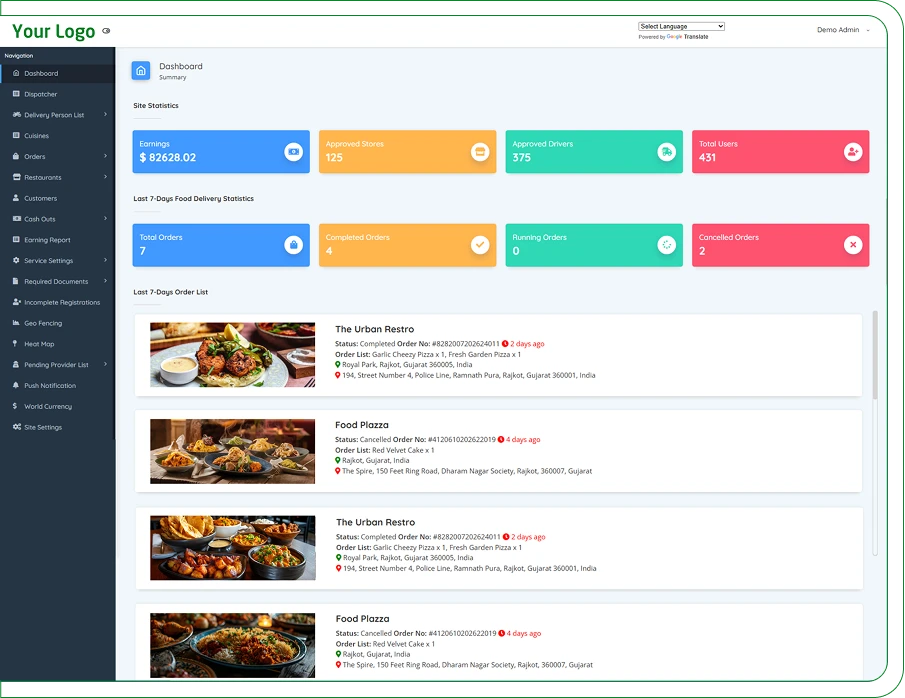
Task: Click the grilled chicken thumbnail of first order
Action: tap(233, 354)
